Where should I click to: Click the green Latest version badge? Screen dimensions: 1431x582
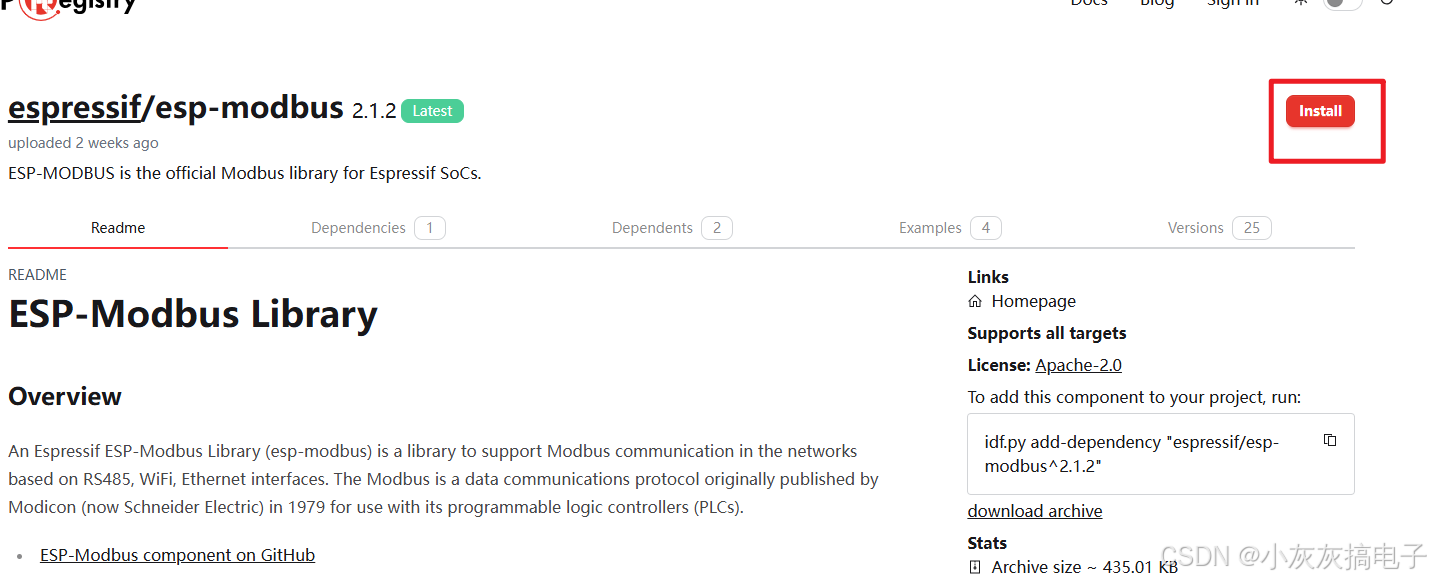[x=433, y=111]
